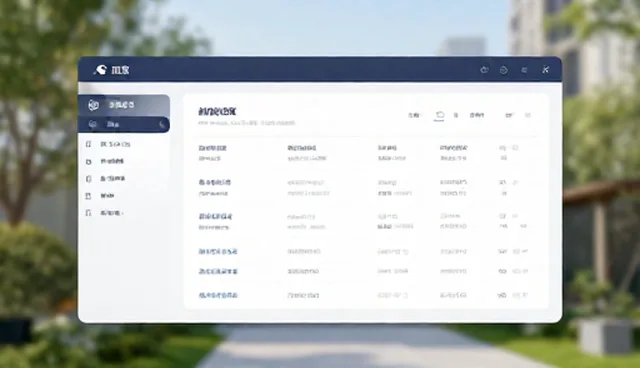Screen dimensions: 640x368
Task: Click the third of four title bar icons
Action: pos(524,70)
